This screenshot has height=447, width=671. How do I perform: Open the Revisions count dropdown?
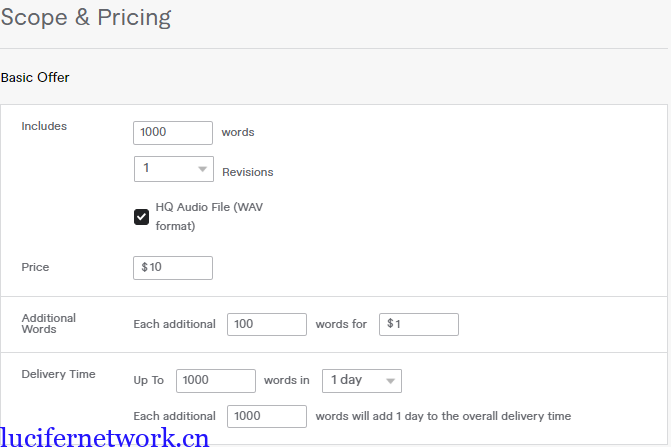(x=173, y=169)
